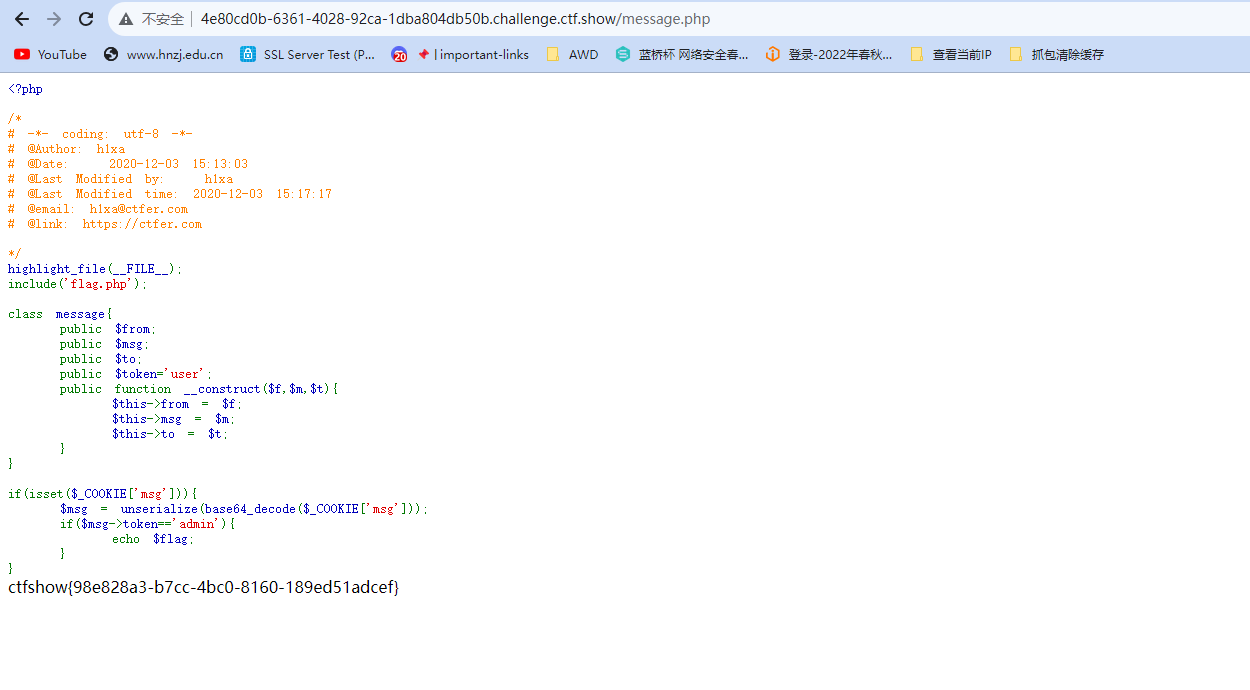Open the AWD bookmarks folder
The image size is (1250, 690).
click(x=572, y=55)
